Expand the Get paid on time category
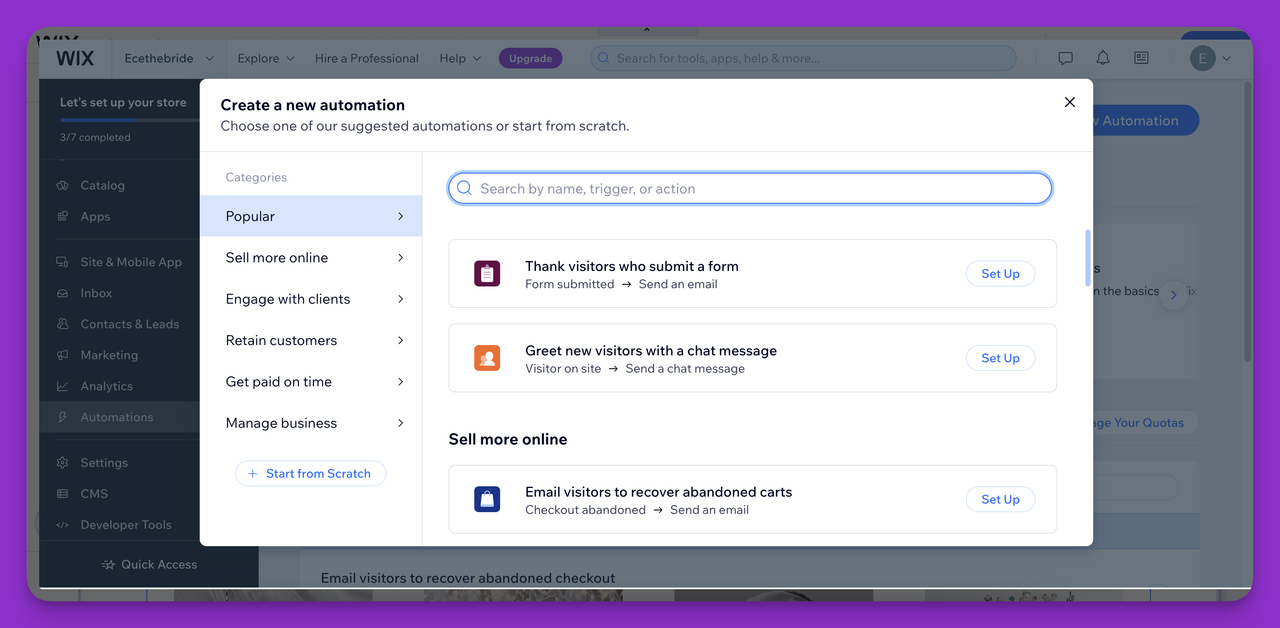 tap(311, 382)
